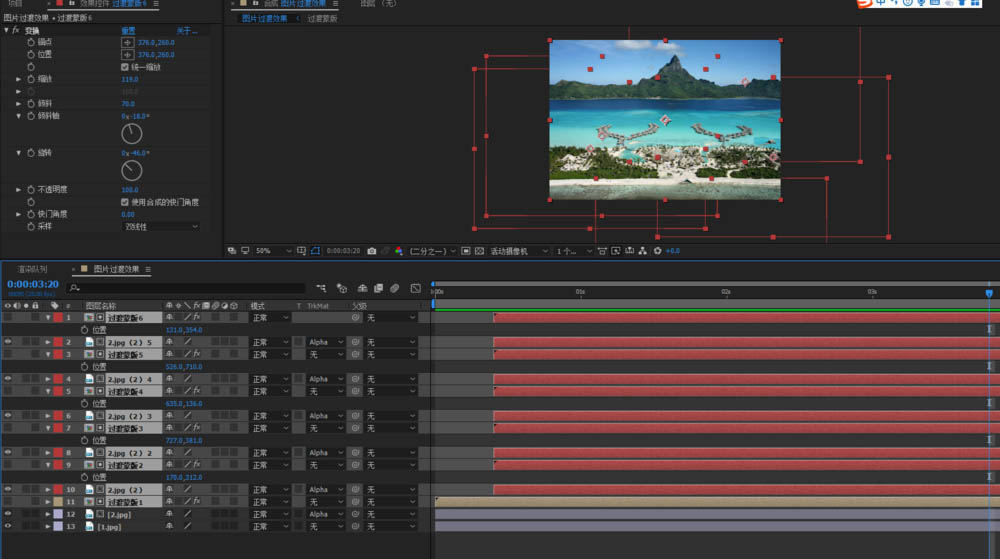Click the 重置 reset link for 变换 effect
The width and height of the screenshot is (1000, 559).
pos(128,31)
